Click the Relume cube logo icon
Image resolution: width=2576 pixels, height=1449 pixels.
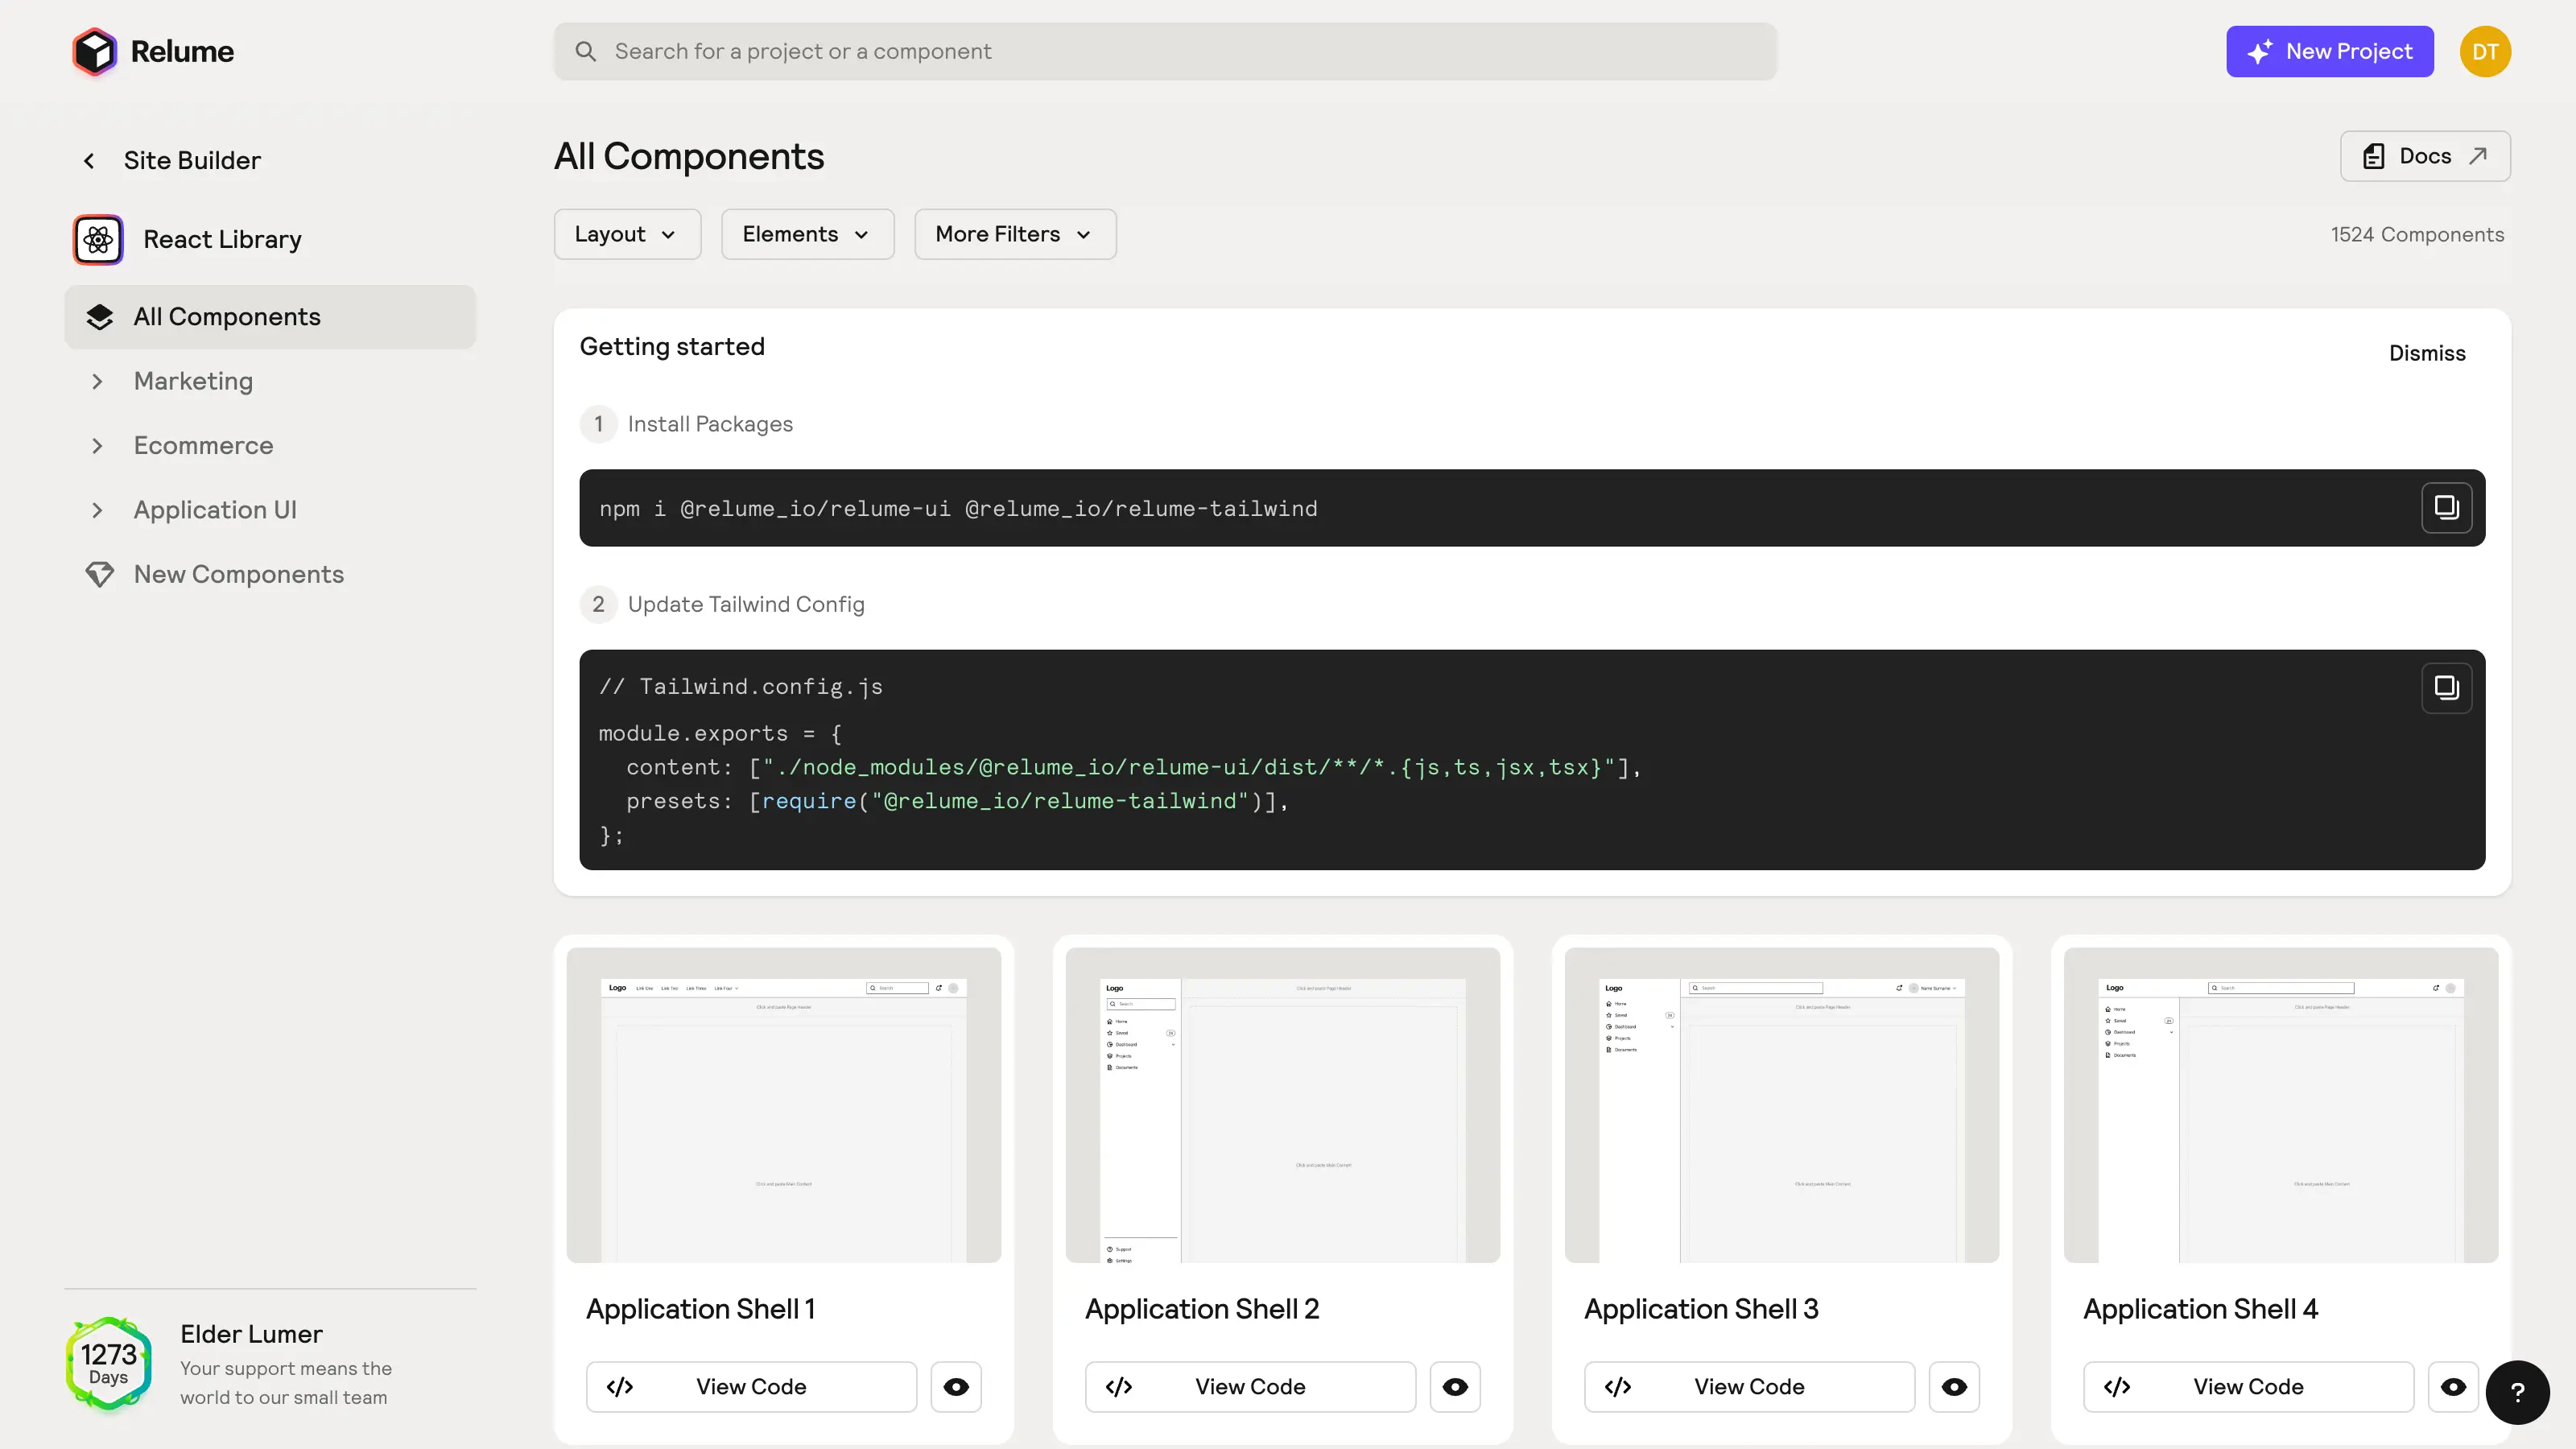[95, 51]
